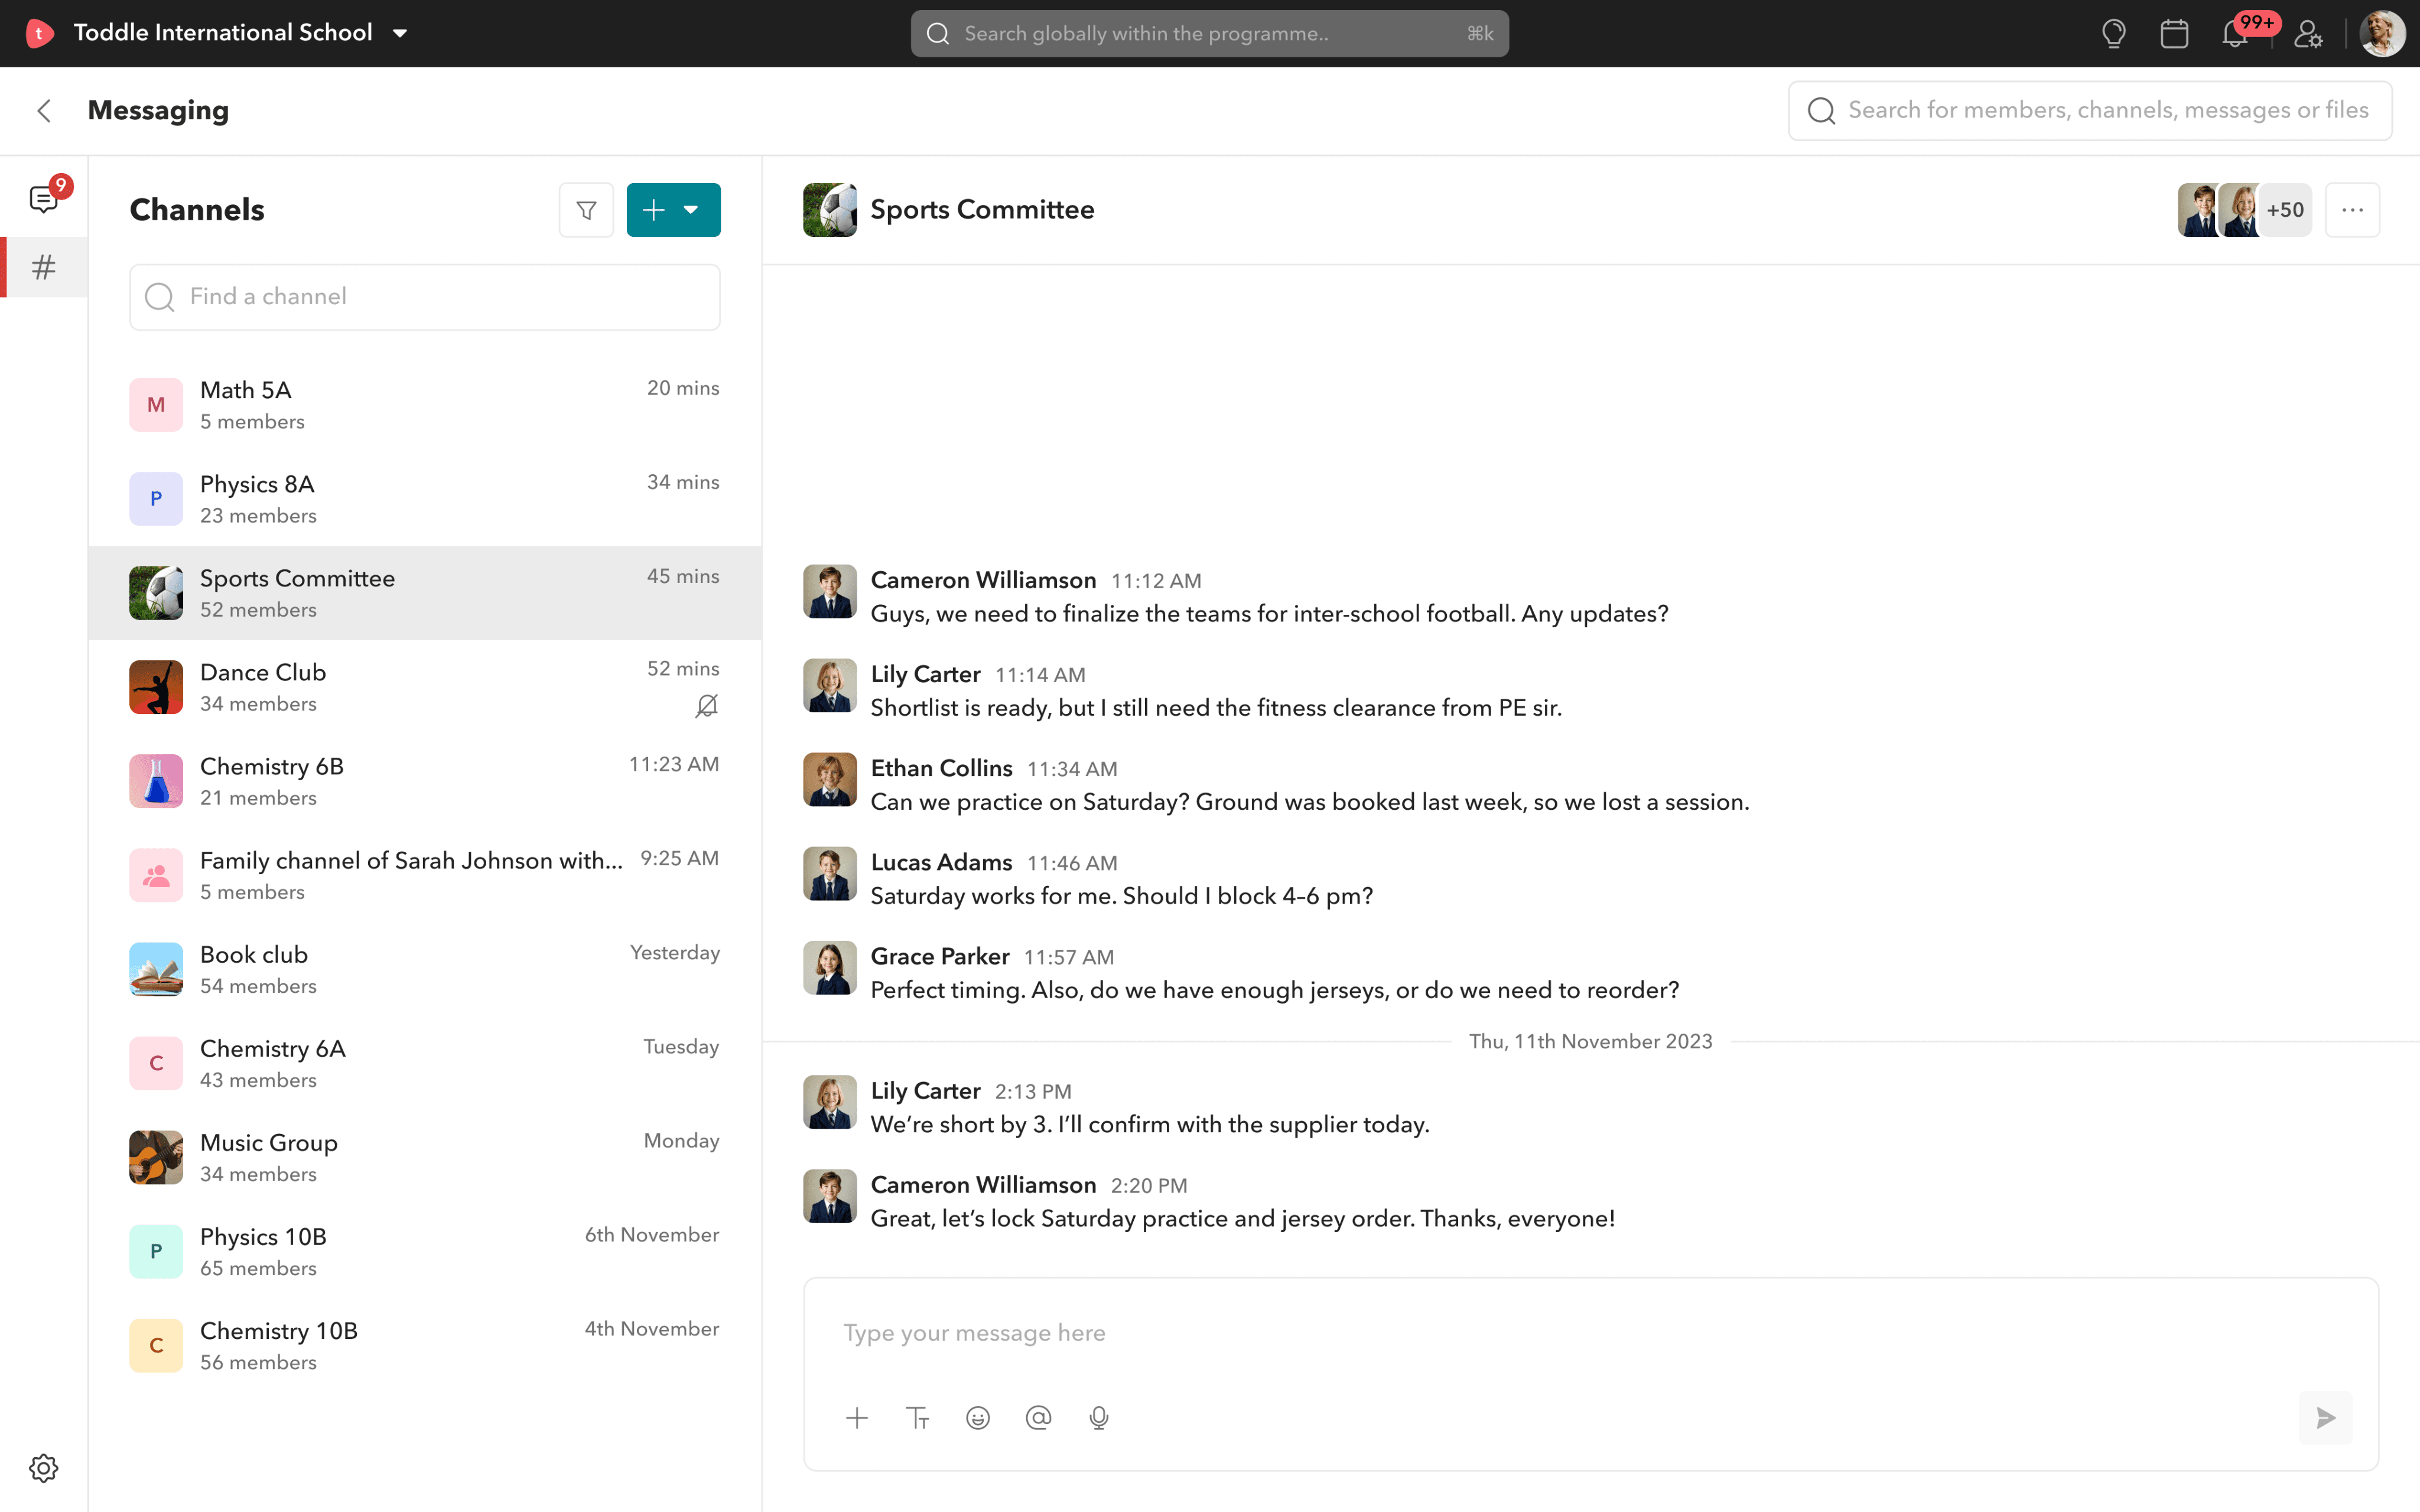Click the microphone voice message icon
Screen dimensions: 2420x1512
coord(1098,1418)
